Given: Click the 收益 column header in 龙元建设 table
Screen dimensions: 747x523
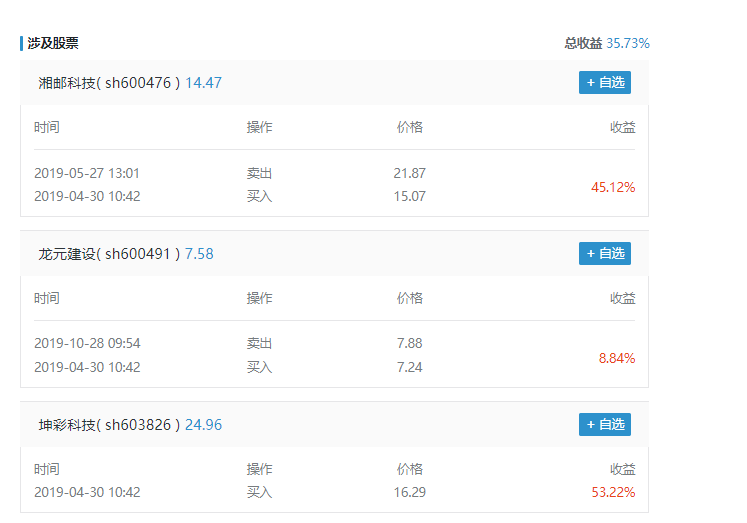Looking at the screenshot, I should pyautogui.click(x=623, y=298).
